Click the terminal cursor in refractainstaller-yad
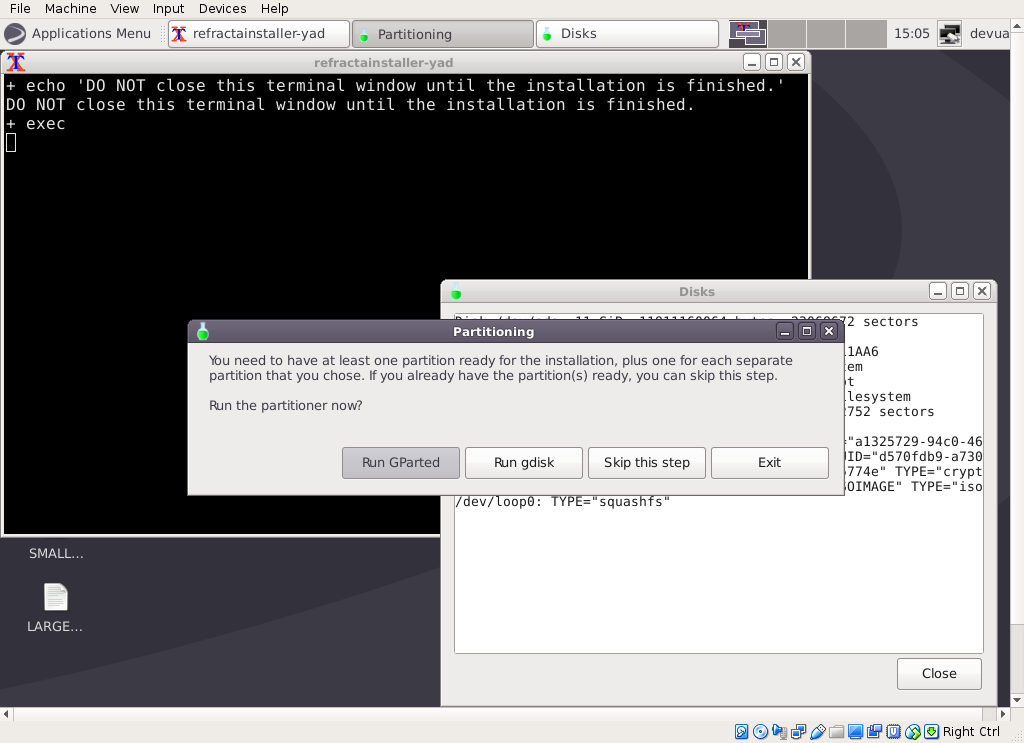Image resolution: width=1024 pixels, height=743 pixels. coord(10,142)
